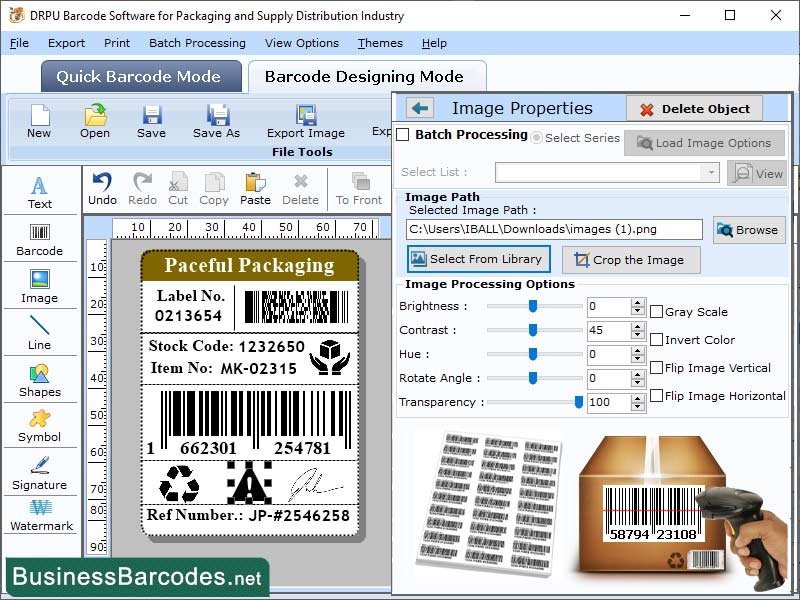Open the Batch Processing menu
This screenshot has width=800, height=600.
click(x=197, y=43)
